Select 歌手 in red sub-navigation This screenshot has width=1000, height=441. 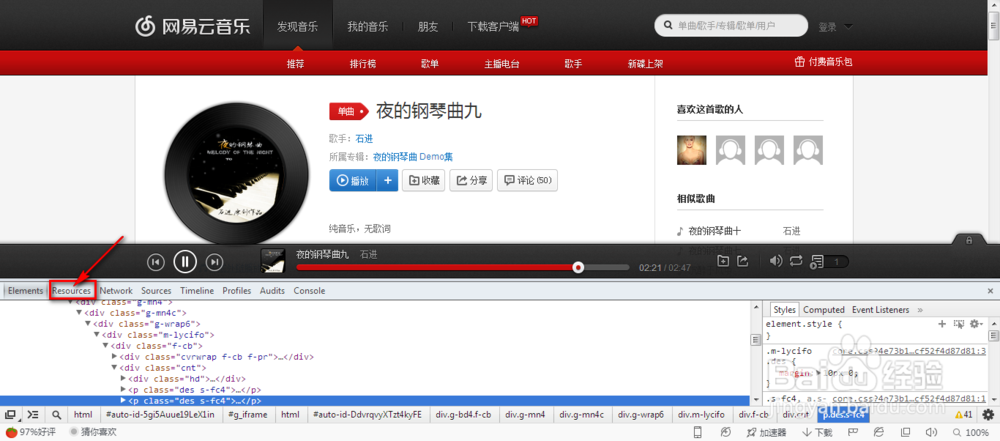pyautogui.click(x=573, y=64)
